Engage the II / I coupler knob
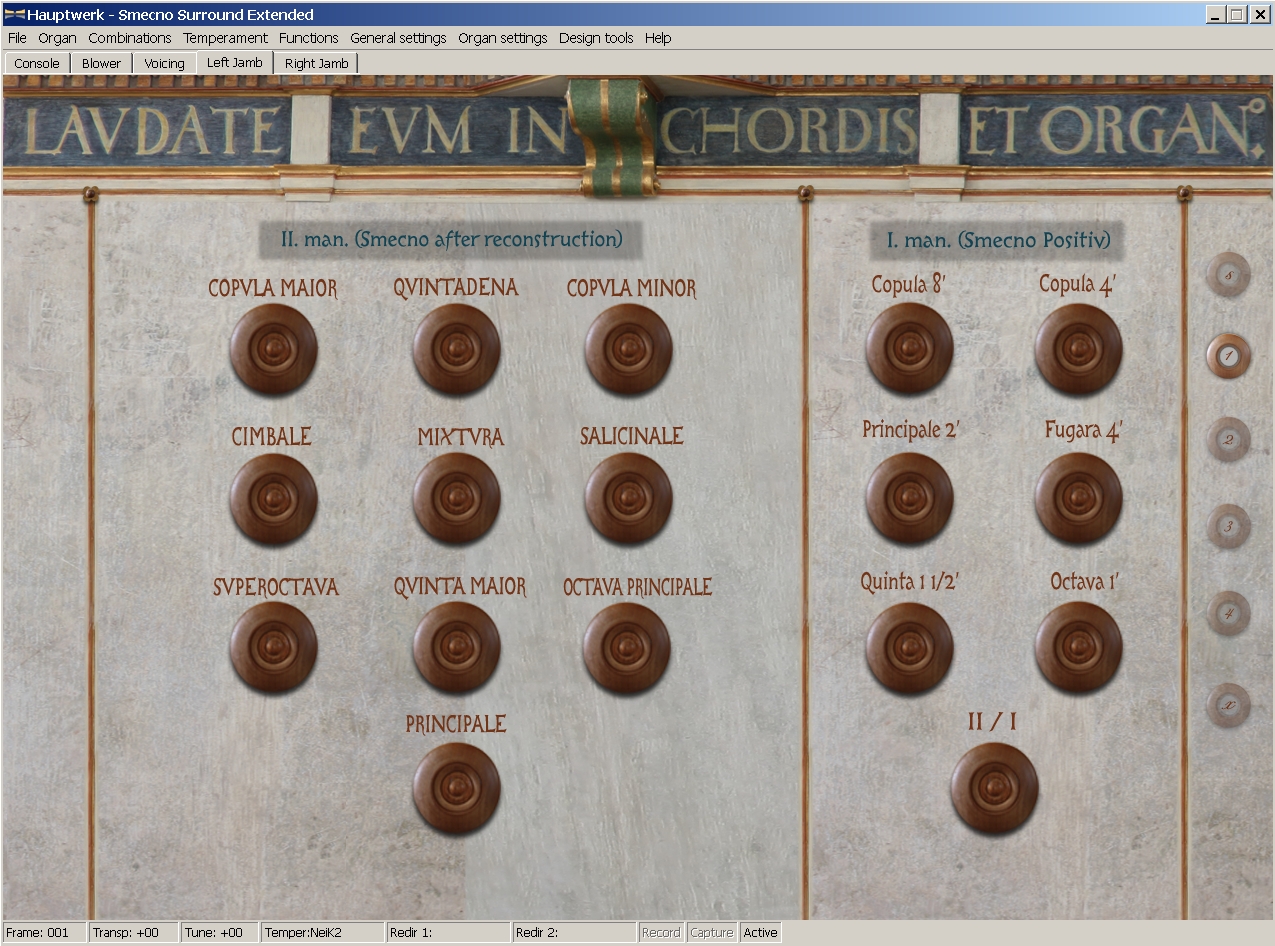 click(x=993, y=788)
